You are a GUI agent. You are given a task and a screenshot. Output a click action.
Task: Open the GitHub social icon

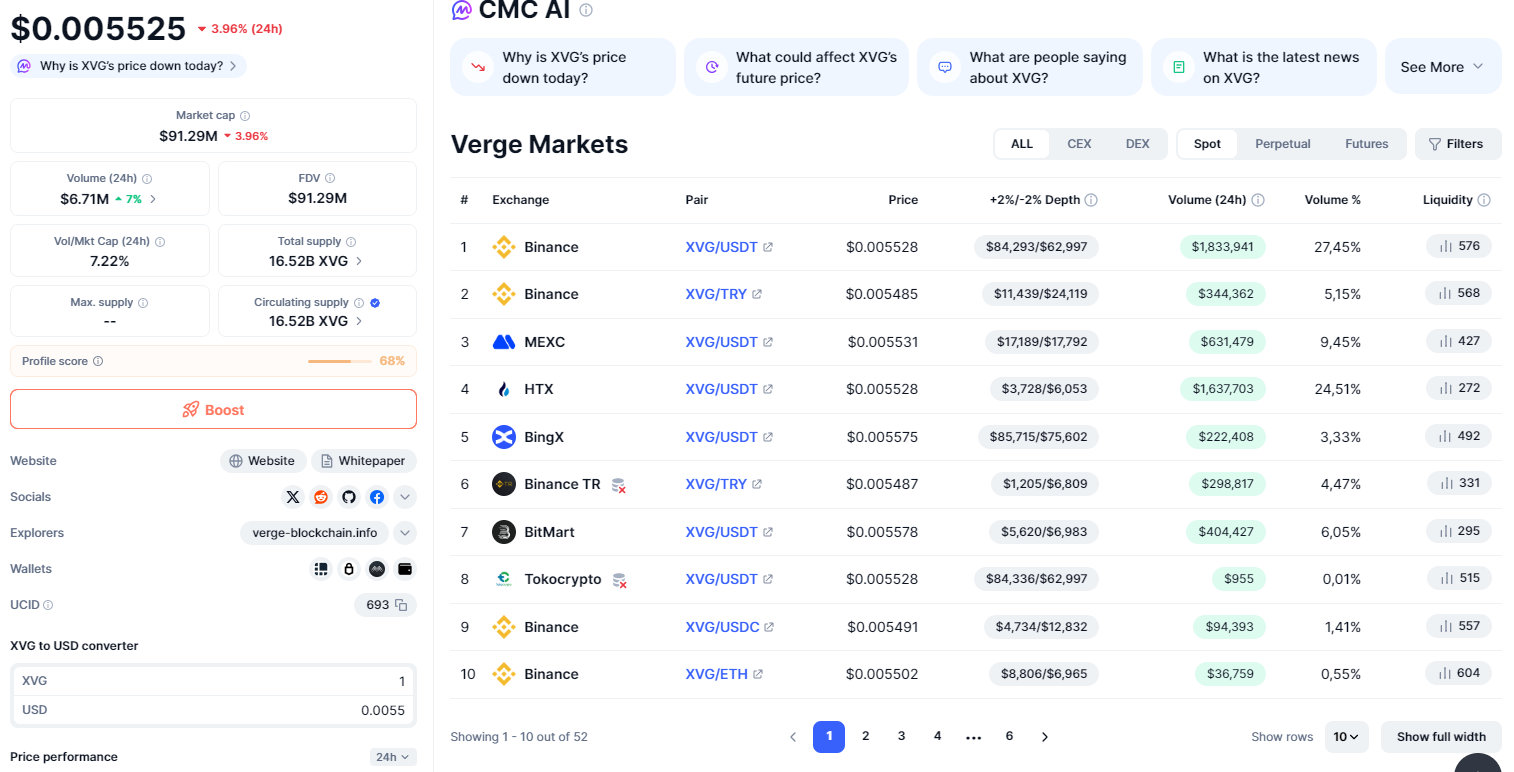pyautogui.click(x=349, y=497)
